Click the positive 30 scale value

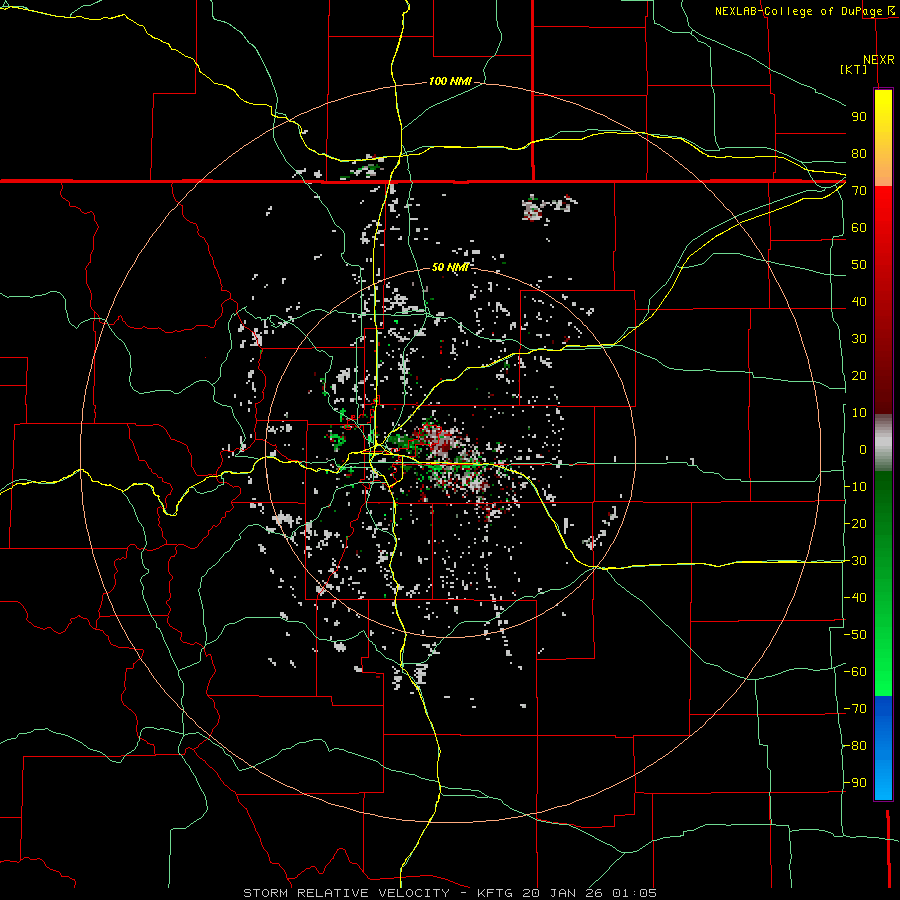click(x=859, y=339)
